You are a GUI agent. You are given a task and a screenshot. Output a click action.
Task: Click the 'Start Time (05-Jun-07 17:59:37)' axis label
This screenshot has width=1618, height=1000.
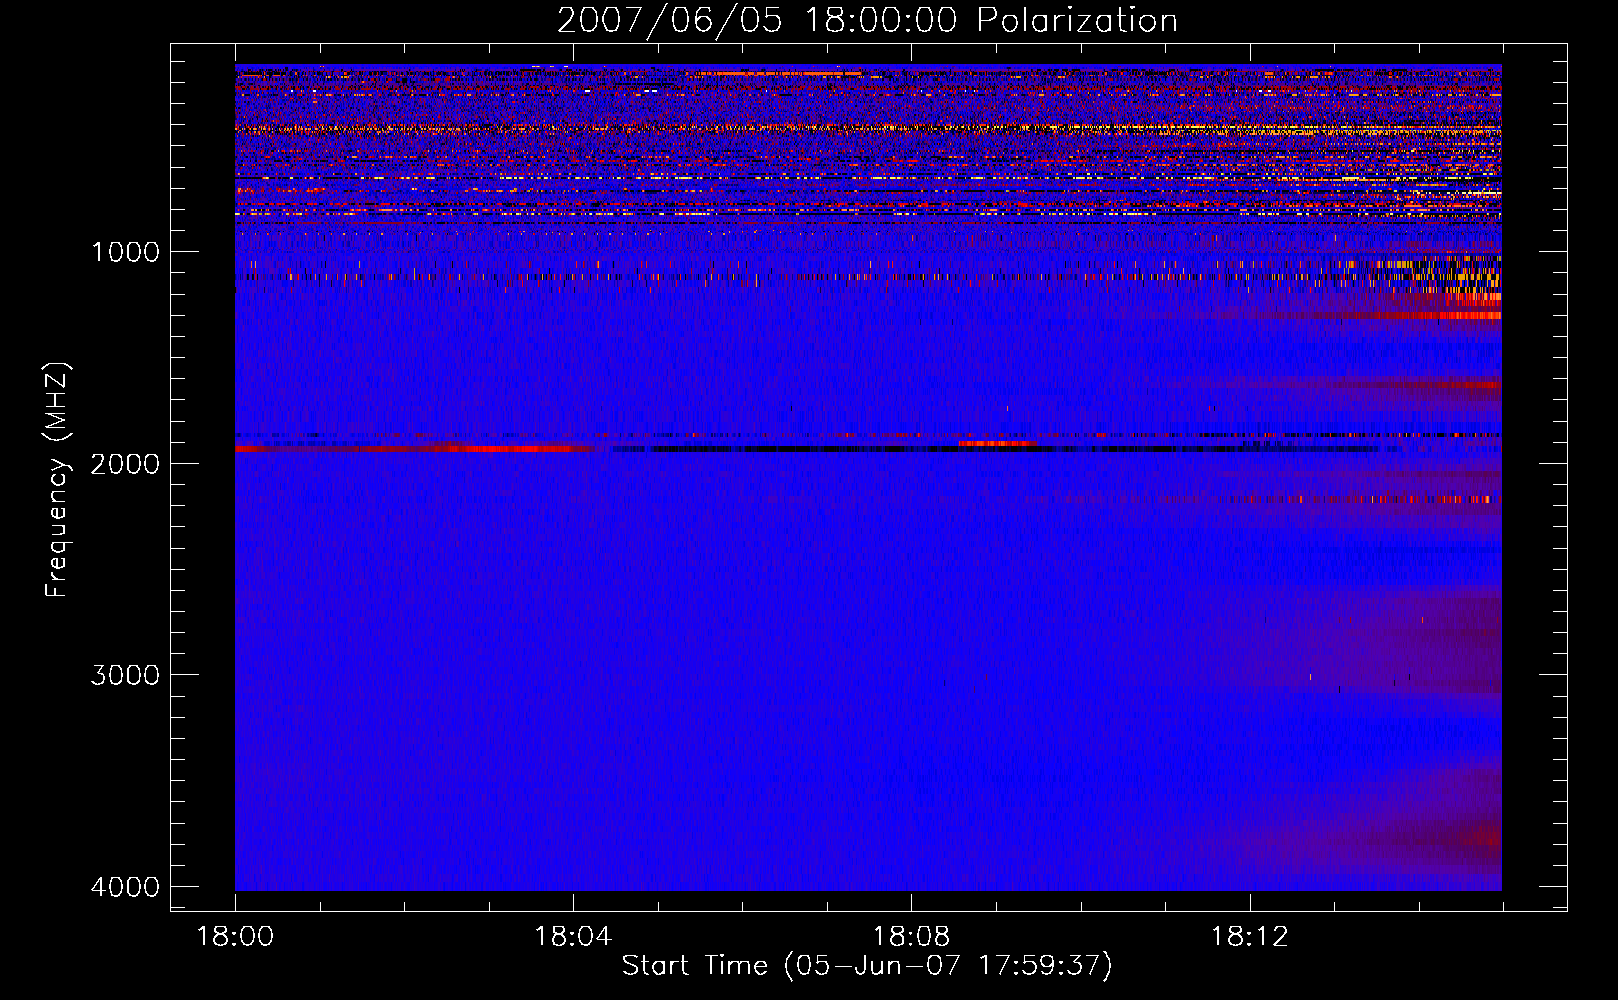tap(867, 966)
